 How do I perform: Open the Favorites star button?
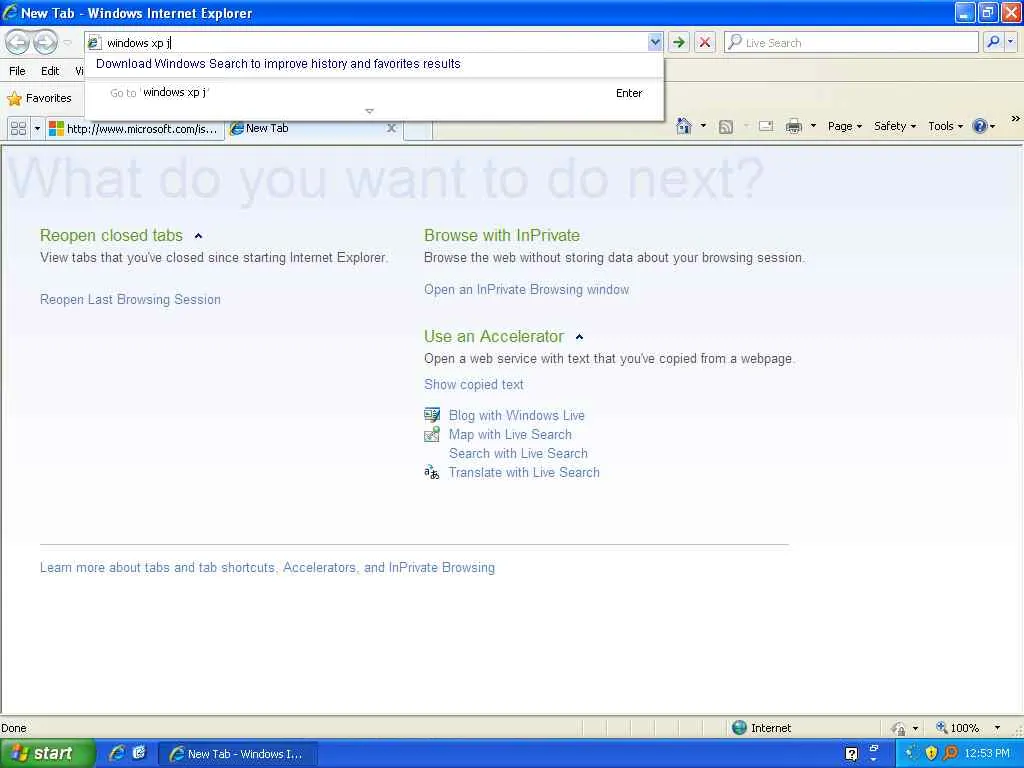click(39, 99)
